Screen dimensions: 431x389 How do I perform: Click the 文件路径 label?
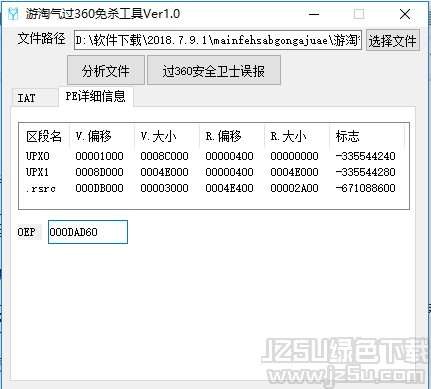41,39
